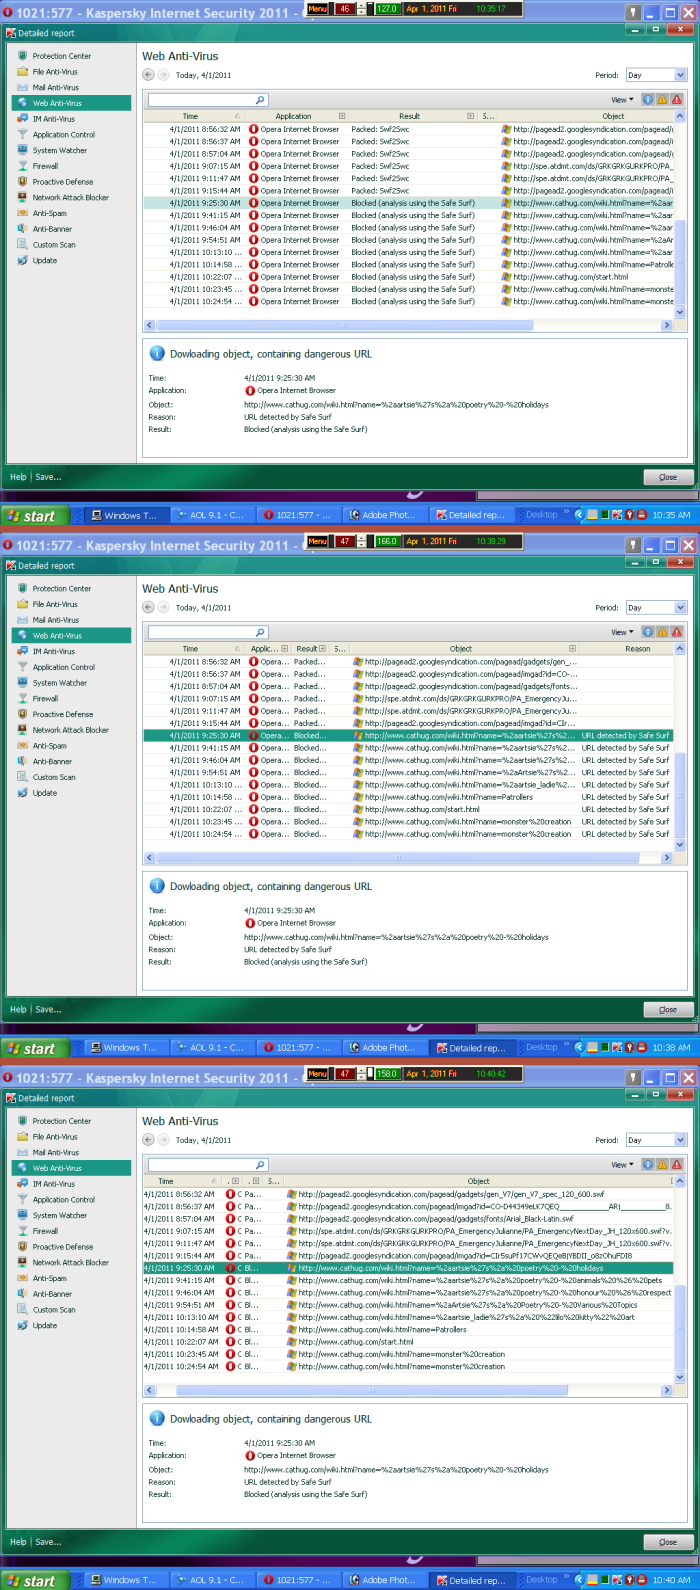700x1590 pixels.
Task: Open Object column filter in 10:38 AM capture
Action: tap(573, 648)
